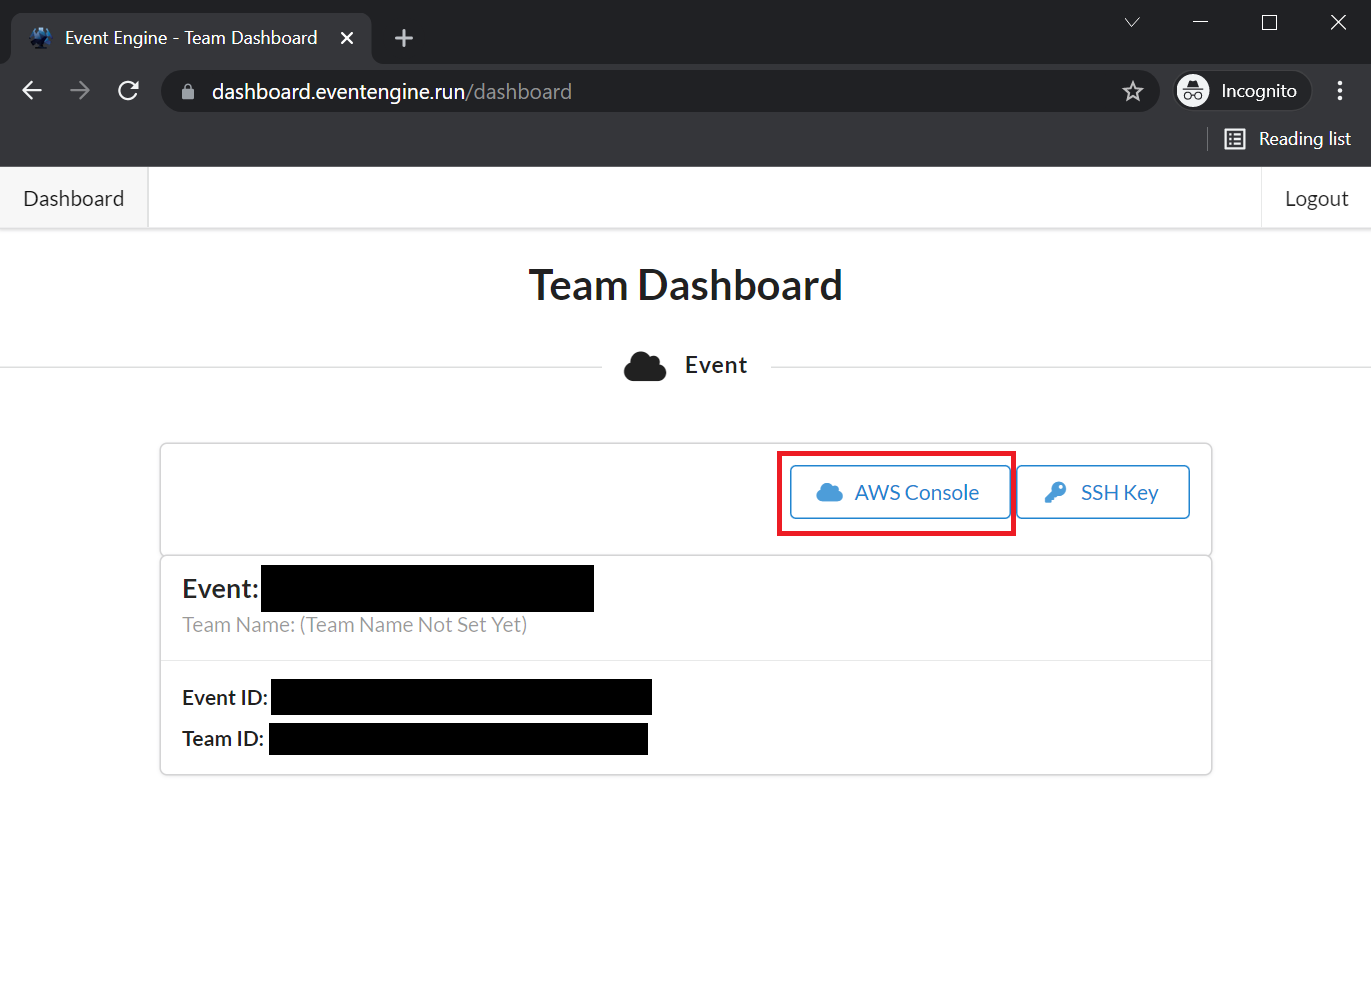Expand the tab search chevron
The height and width of the screenshot is (984, 1371).
(x=1132, y=22)
